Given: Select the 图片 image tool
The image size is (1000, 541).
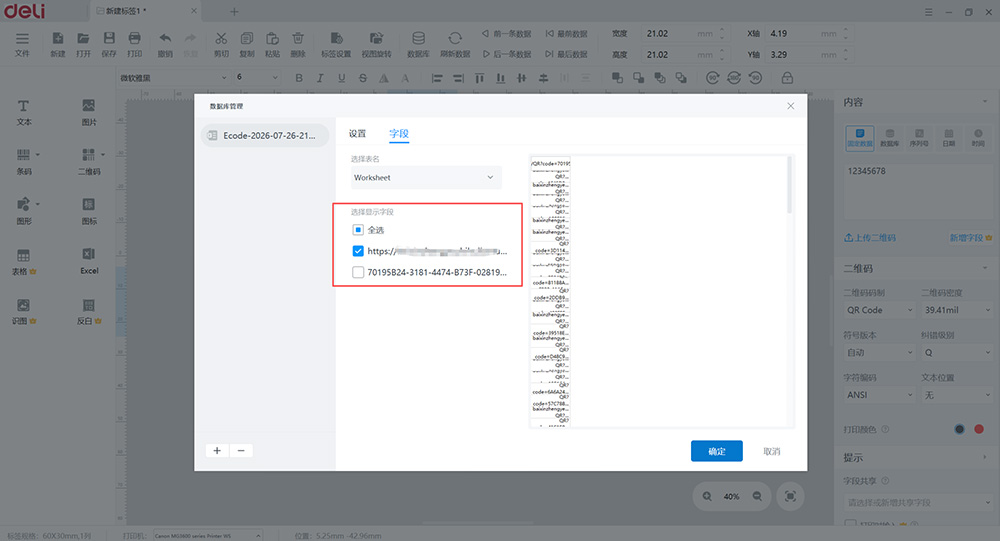Looking at the screenshot, I should click(x=89, y=112).
